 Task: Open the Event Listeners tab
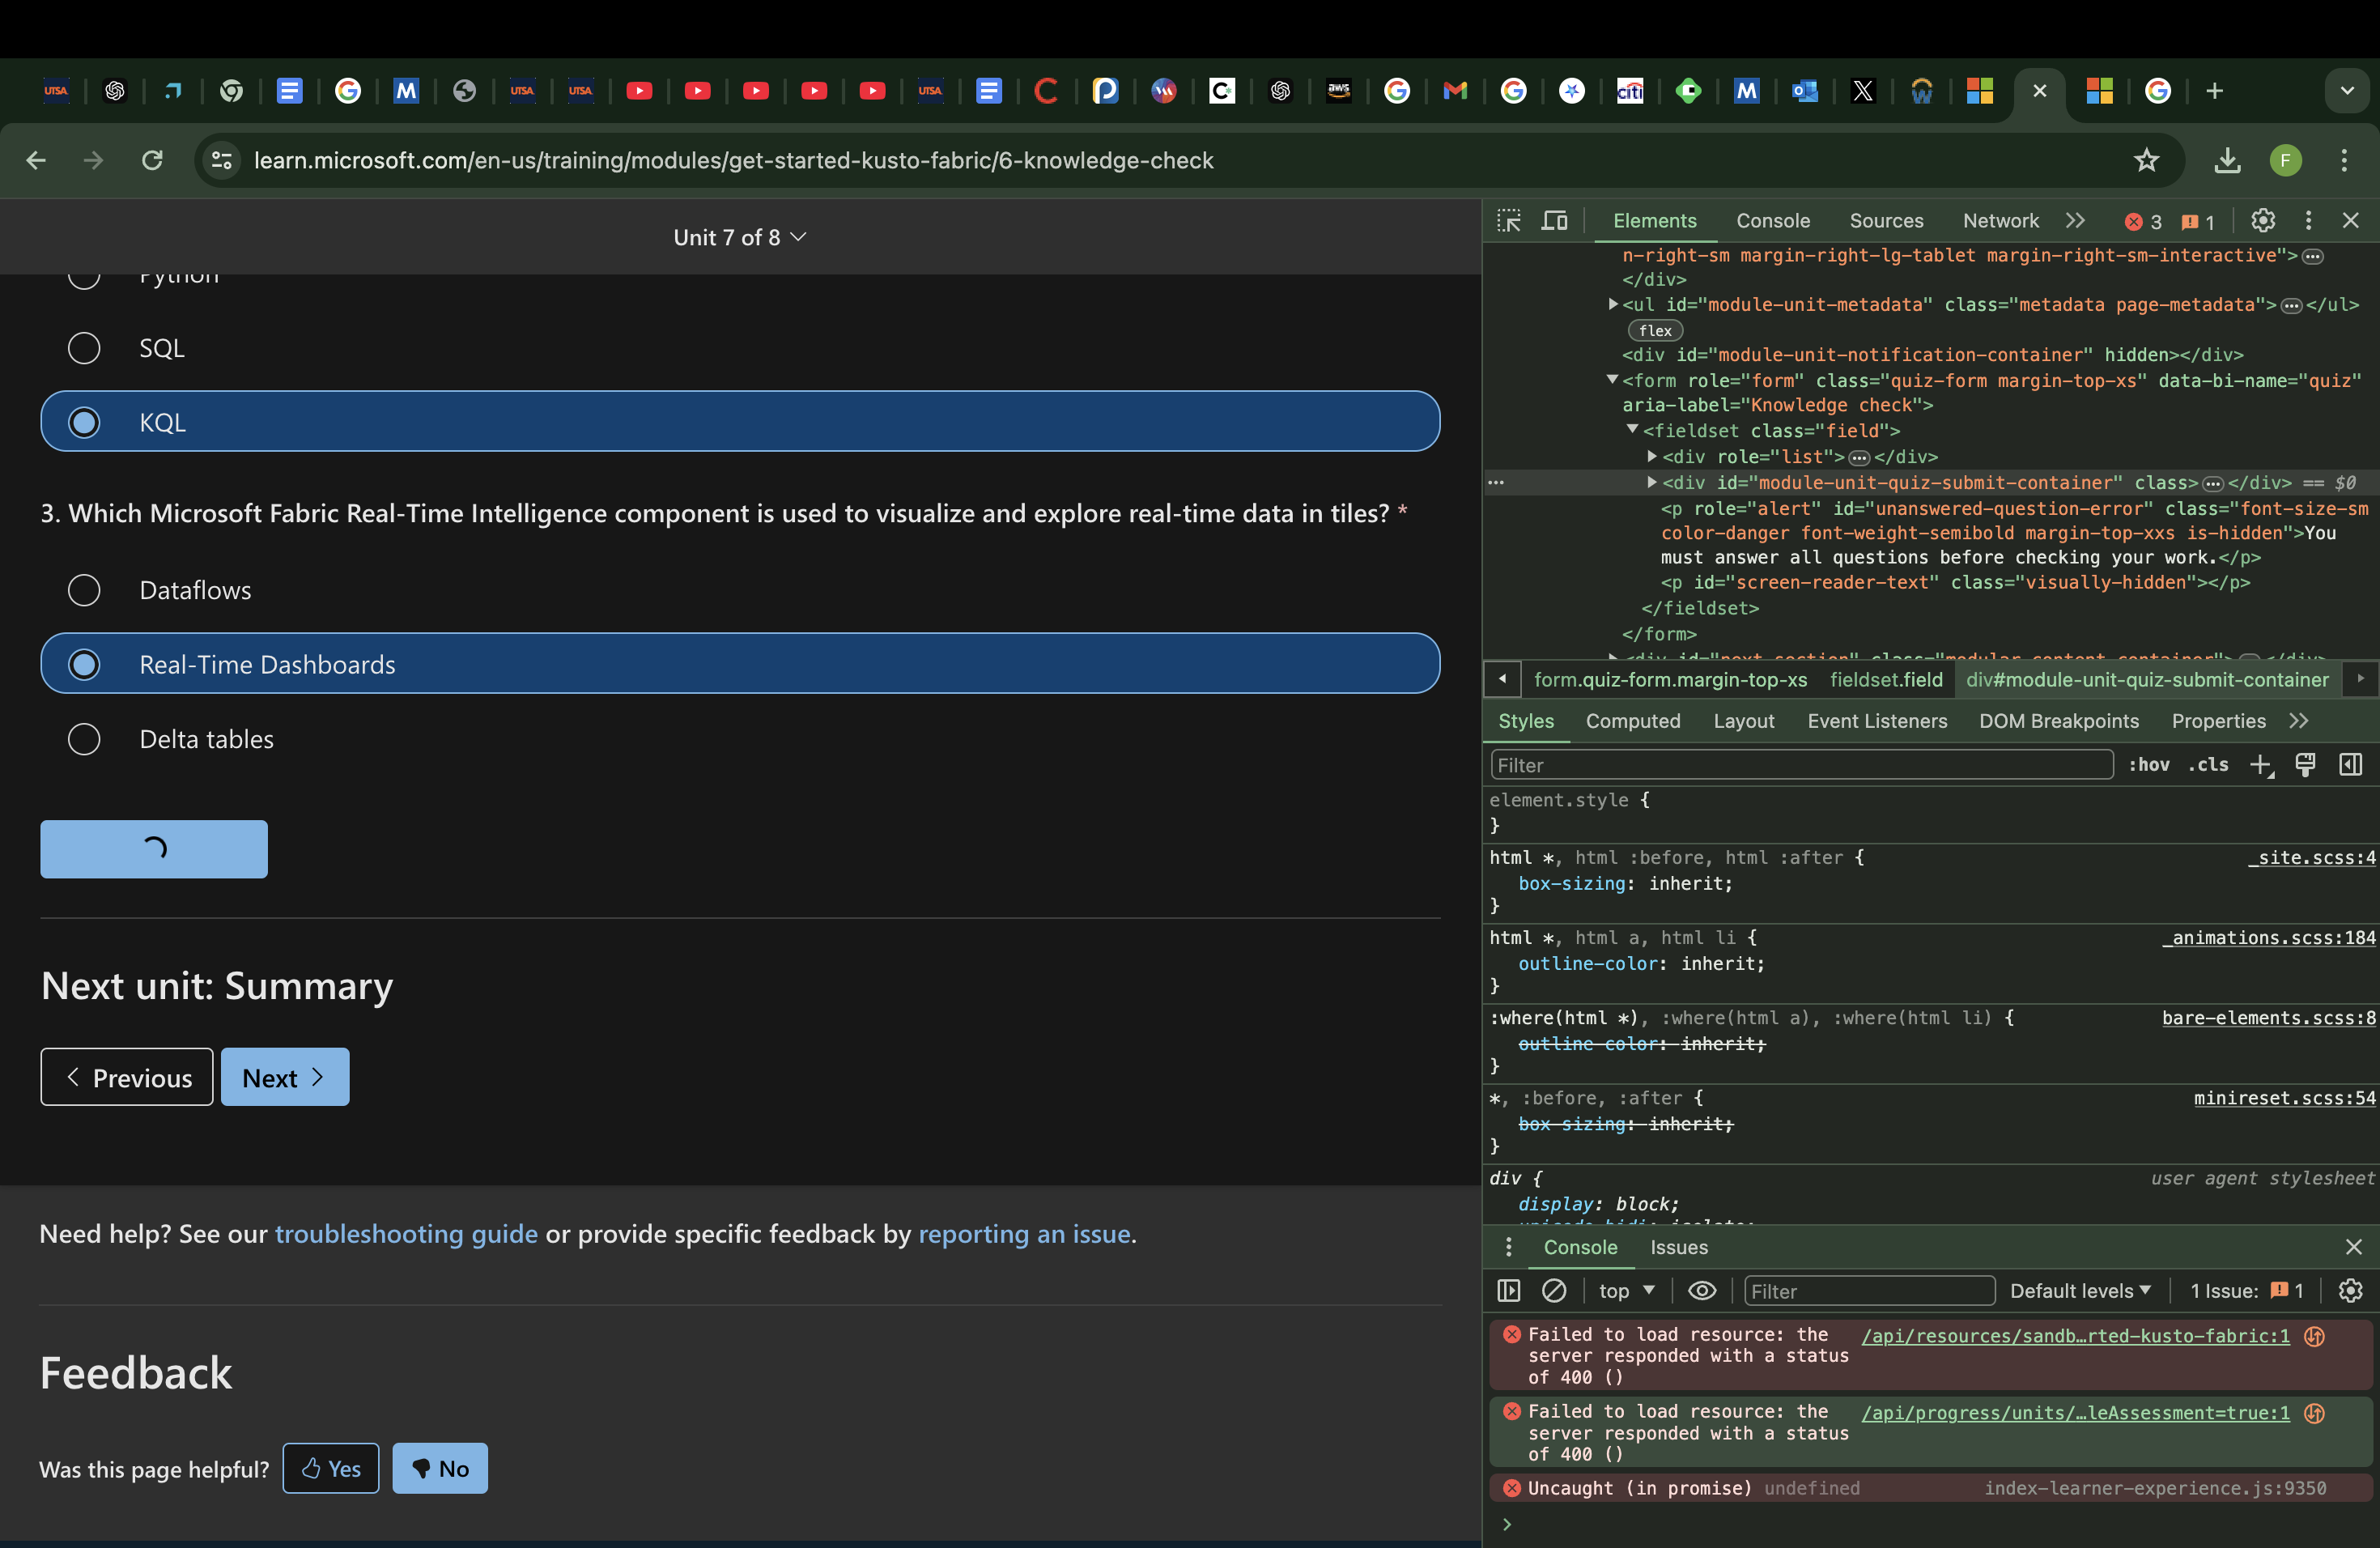(x=1877, y=721)
